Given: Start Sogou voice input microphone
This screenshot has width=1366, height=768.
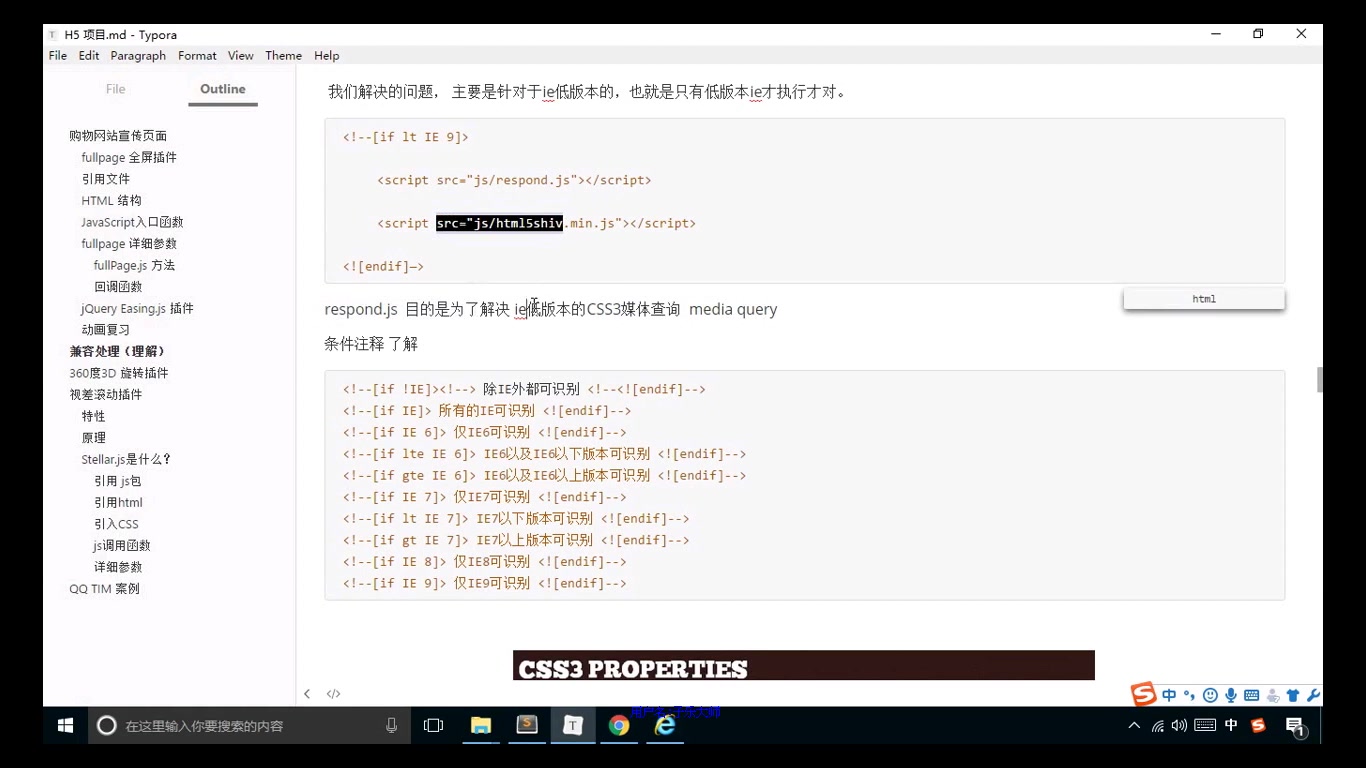Looking at the screenshot, I should 1231,695.
